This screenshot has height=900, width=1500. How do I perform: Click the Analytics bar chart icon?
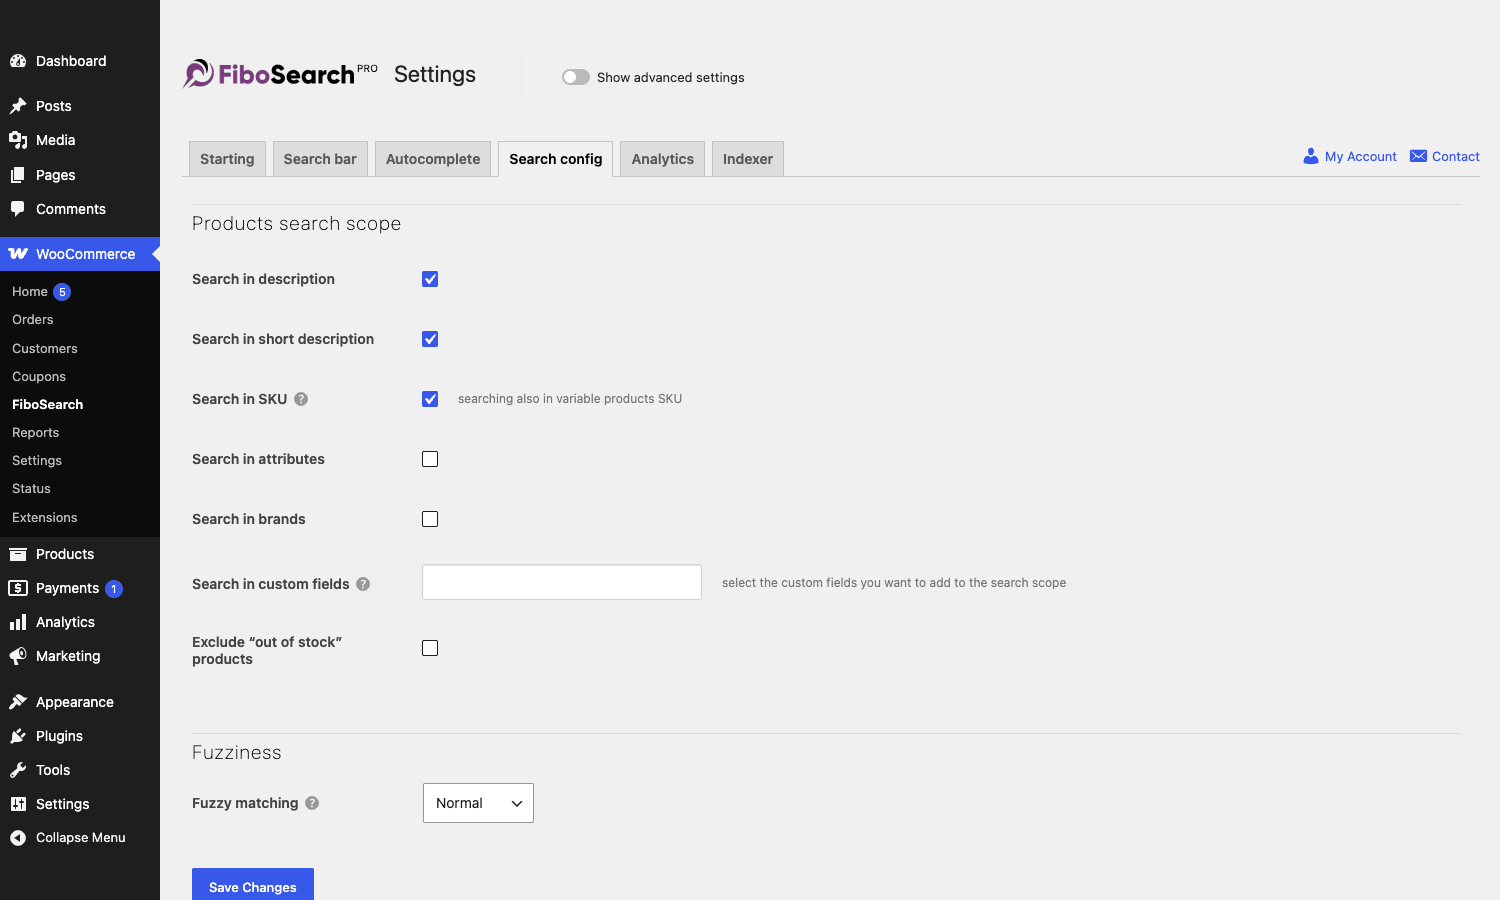18,622
